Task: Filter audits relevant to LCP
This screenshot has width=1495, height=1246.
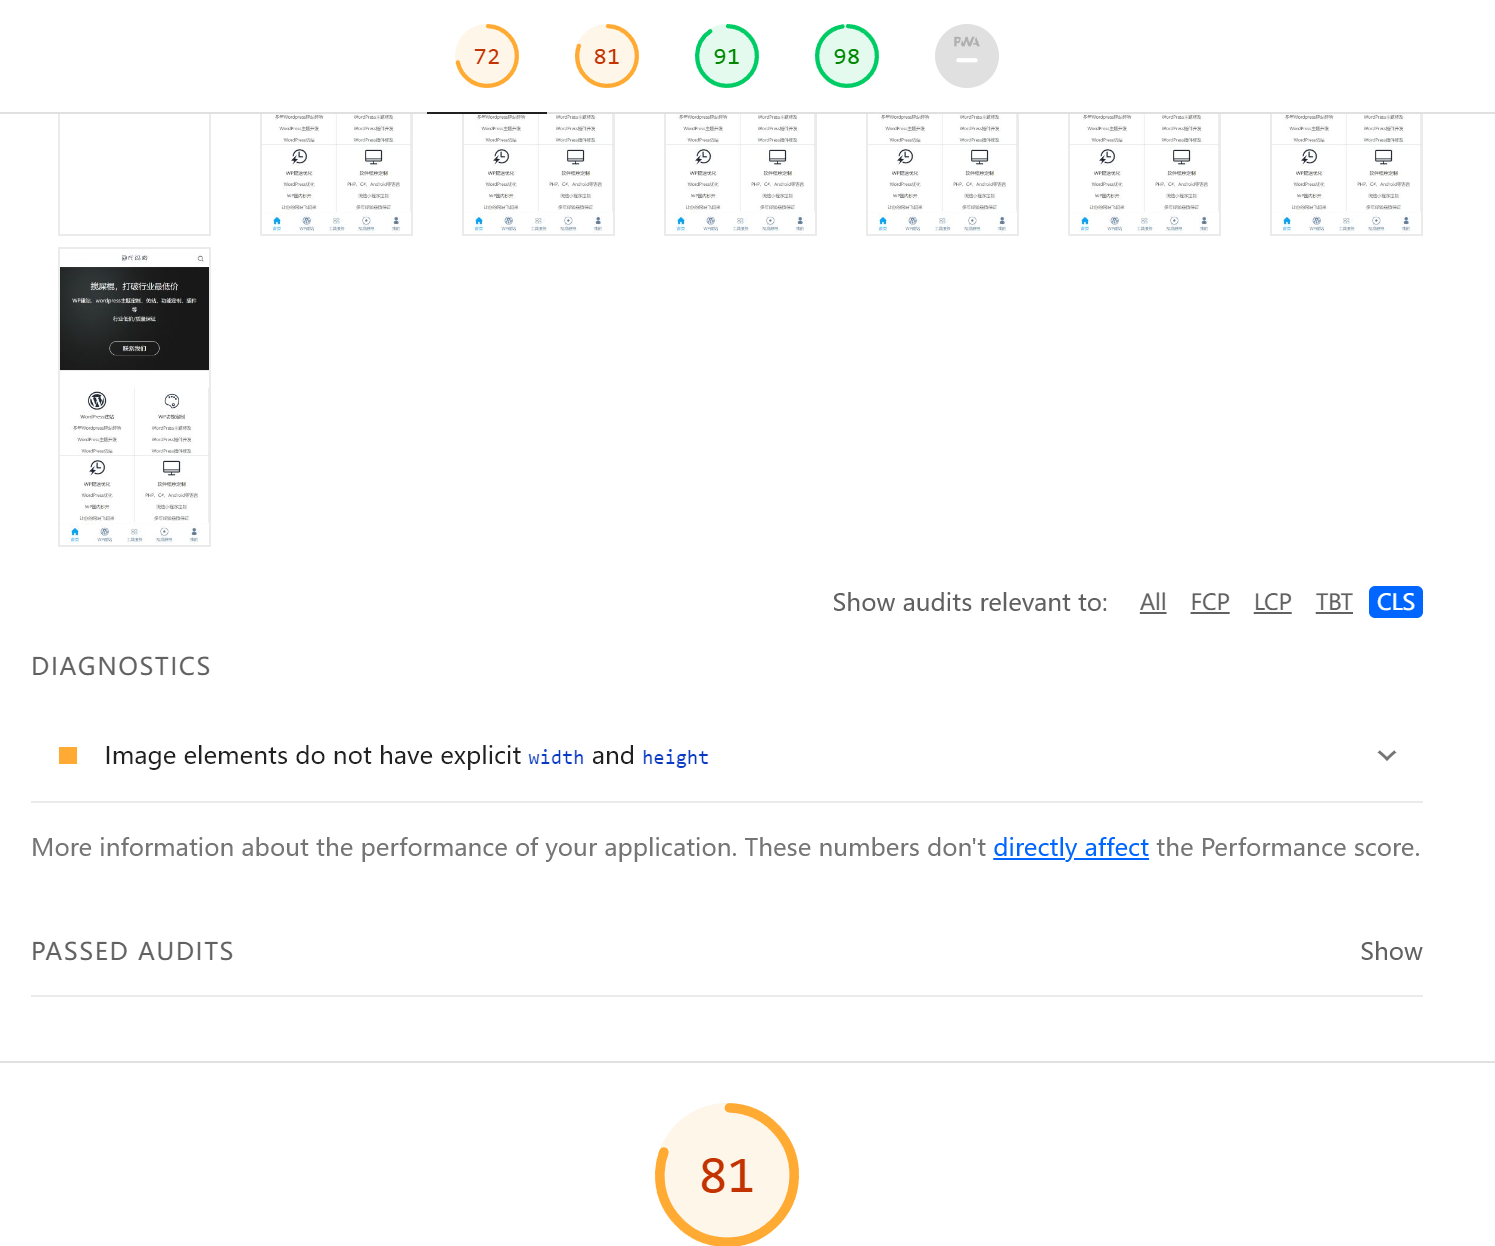Action: pos(1273,602)
